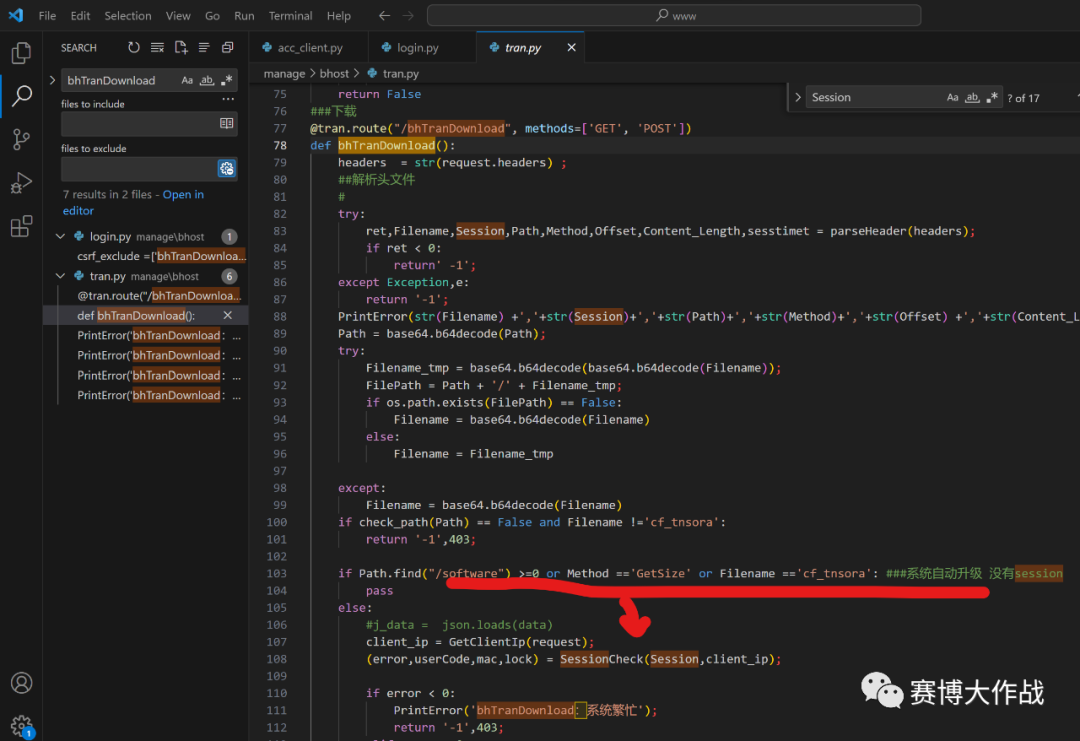Open the File menu
This screenshot has width=1080, height=741.
tap(48, 16)
